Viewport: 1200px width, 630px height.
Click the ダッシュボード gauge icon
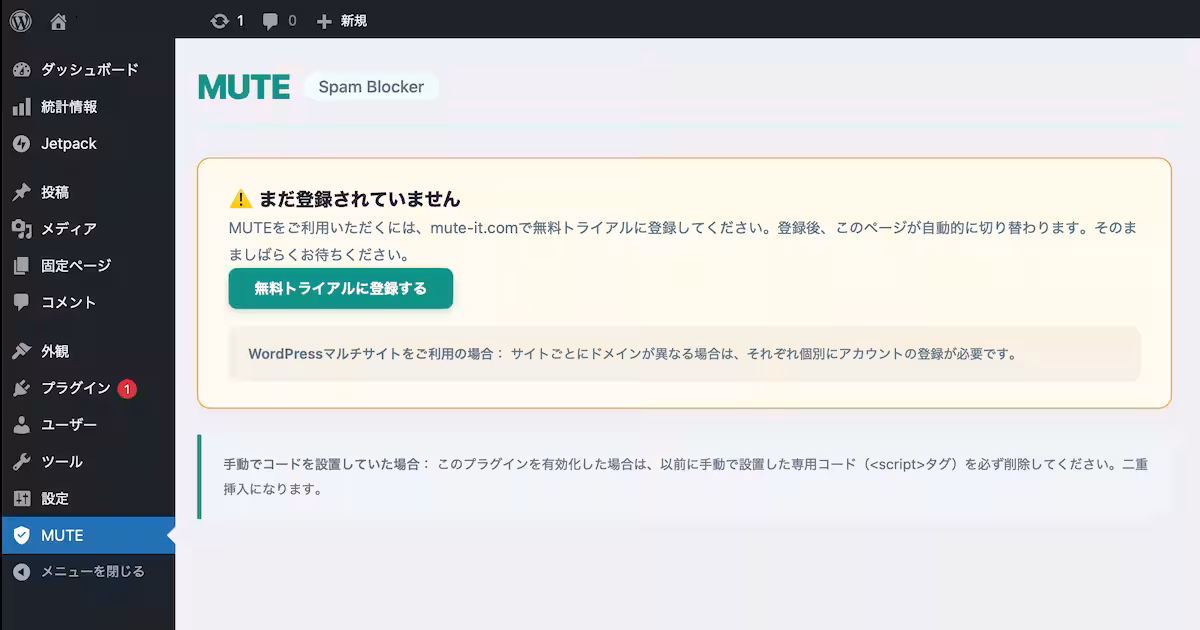(22, 70)
